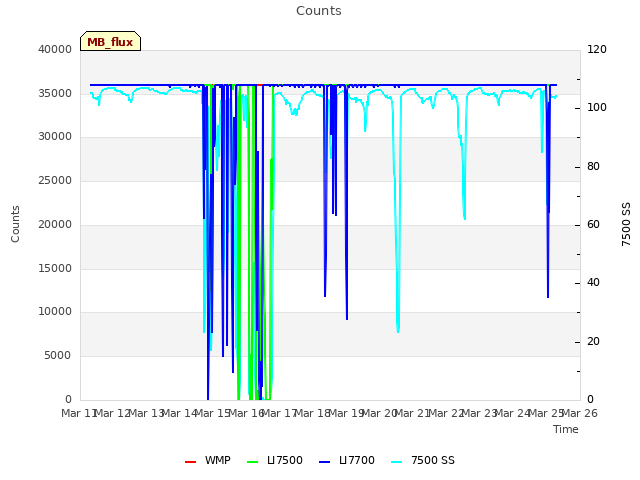Click the cyan 7500 SS legend swatch
The height and width of the screenshot is (480, 640).
click(x=396, y=462)
